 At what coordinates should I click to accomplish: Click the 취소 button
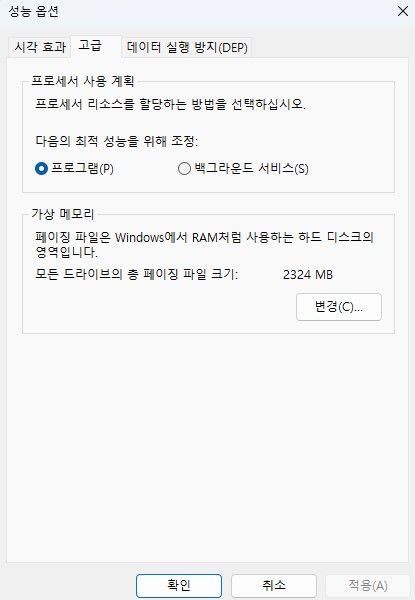click(x=273, y=585)
